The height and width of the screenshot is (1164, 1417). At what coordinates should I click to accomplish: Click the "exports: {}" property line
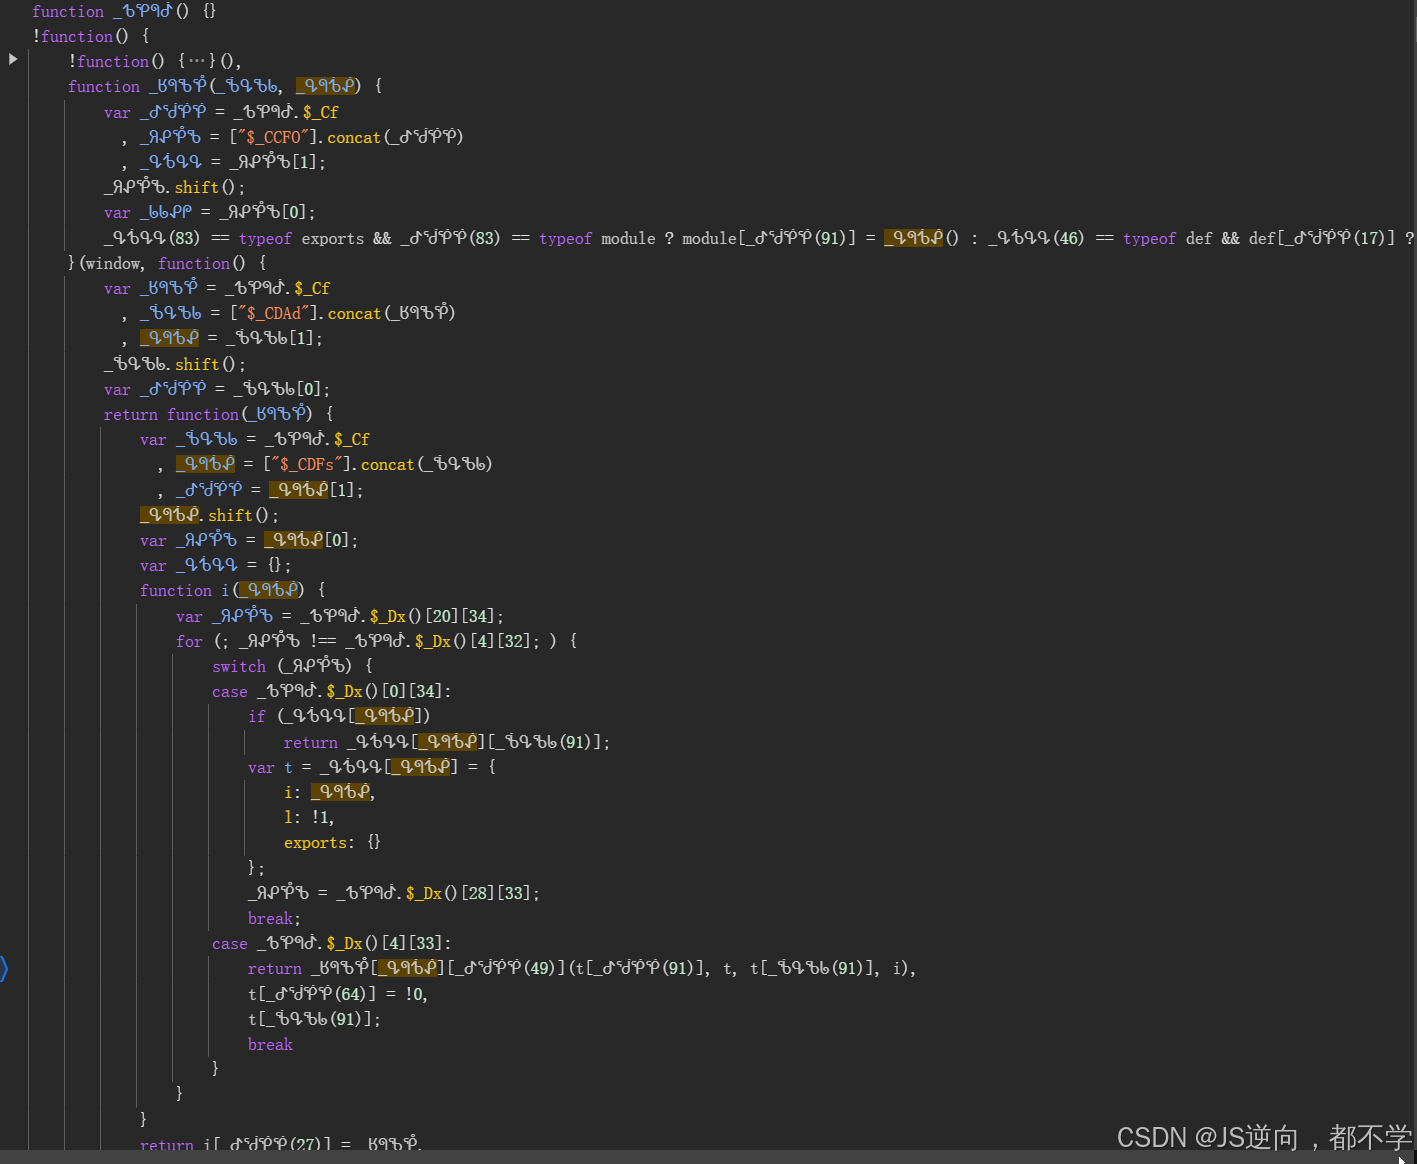pos(332,842)
